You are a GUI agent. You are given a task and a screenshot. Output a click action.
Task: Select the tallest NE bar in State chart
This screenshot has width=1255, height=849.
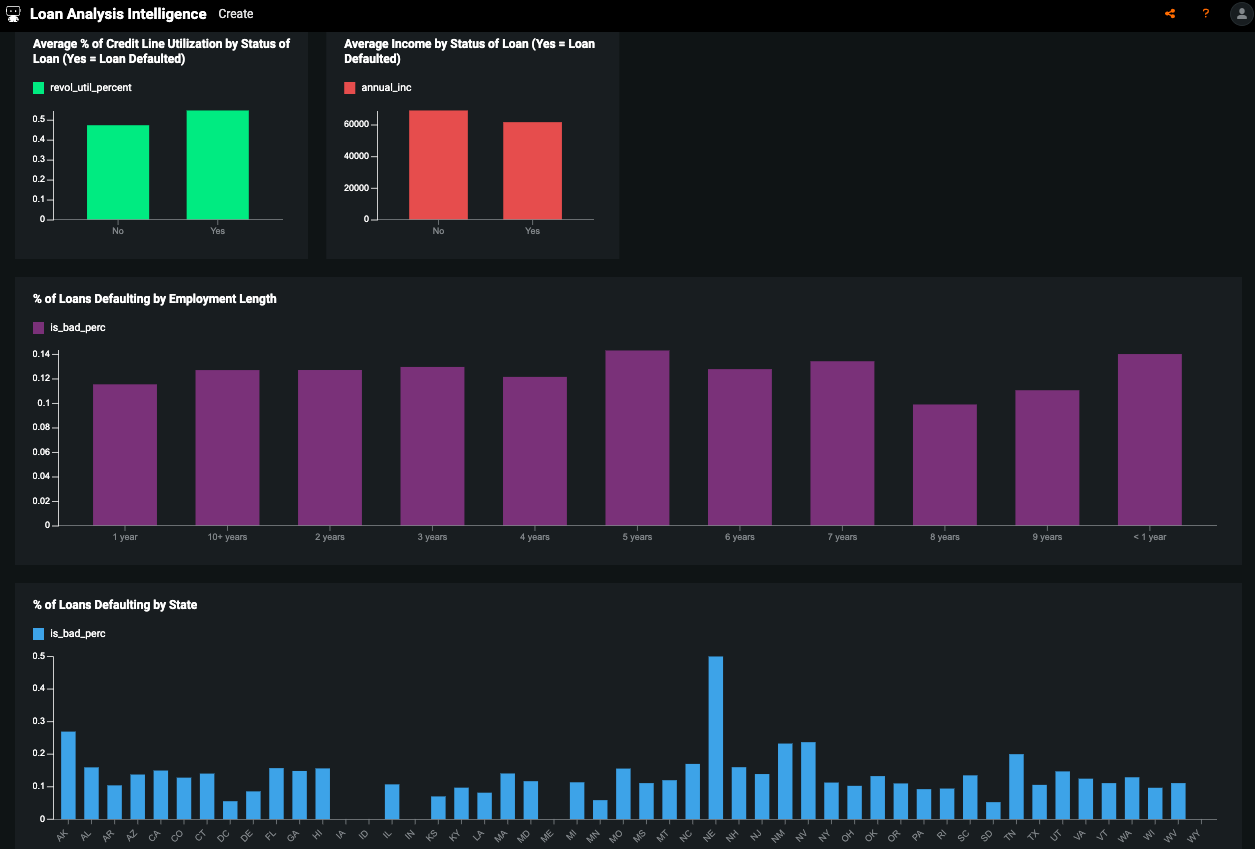click(715, 738)
